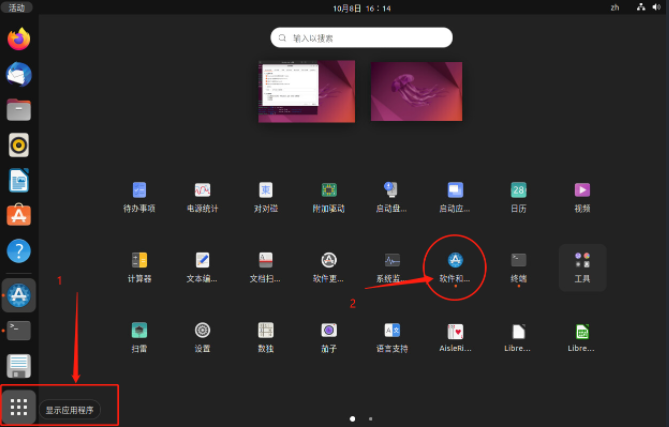Image resolution: width=669 pixels, height=427 pixels.
Task: Open 附加驱动 additional drivers
Action: pyautogui.click(x=329, y=197)
